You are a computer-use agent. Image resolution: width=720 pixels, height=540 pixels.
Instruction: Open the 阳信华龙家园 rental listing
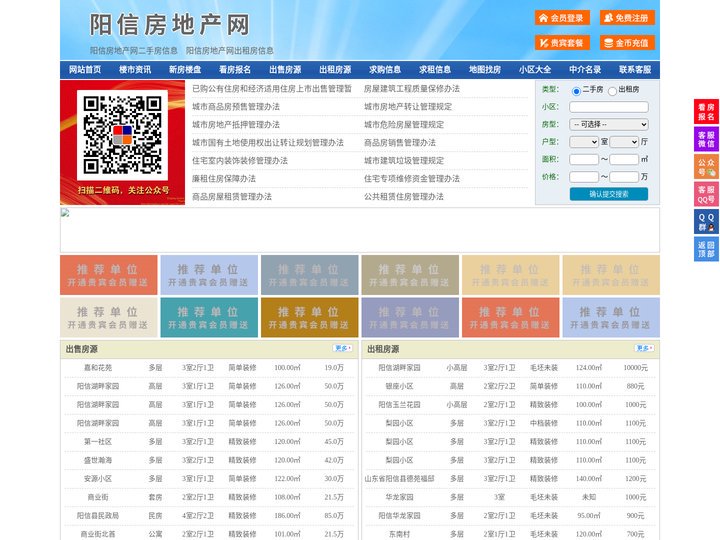399,516
